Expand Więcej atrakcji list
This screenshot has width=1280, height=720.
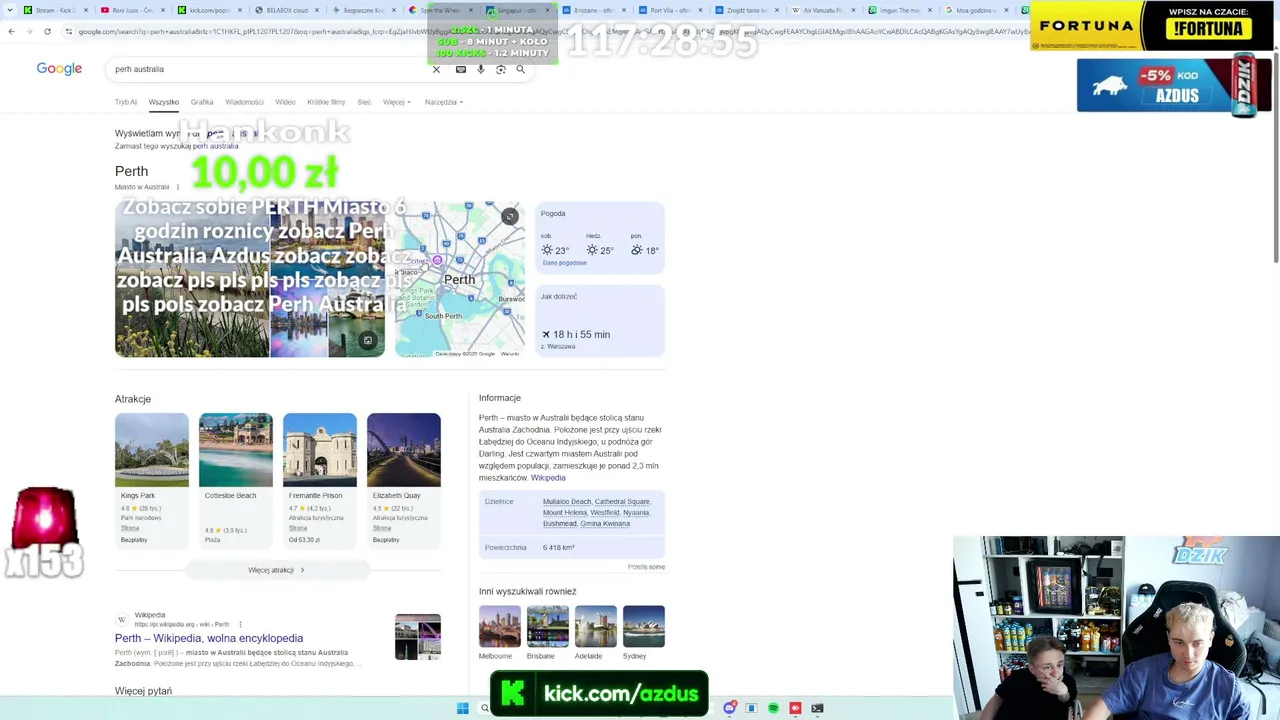pos(277,570)
